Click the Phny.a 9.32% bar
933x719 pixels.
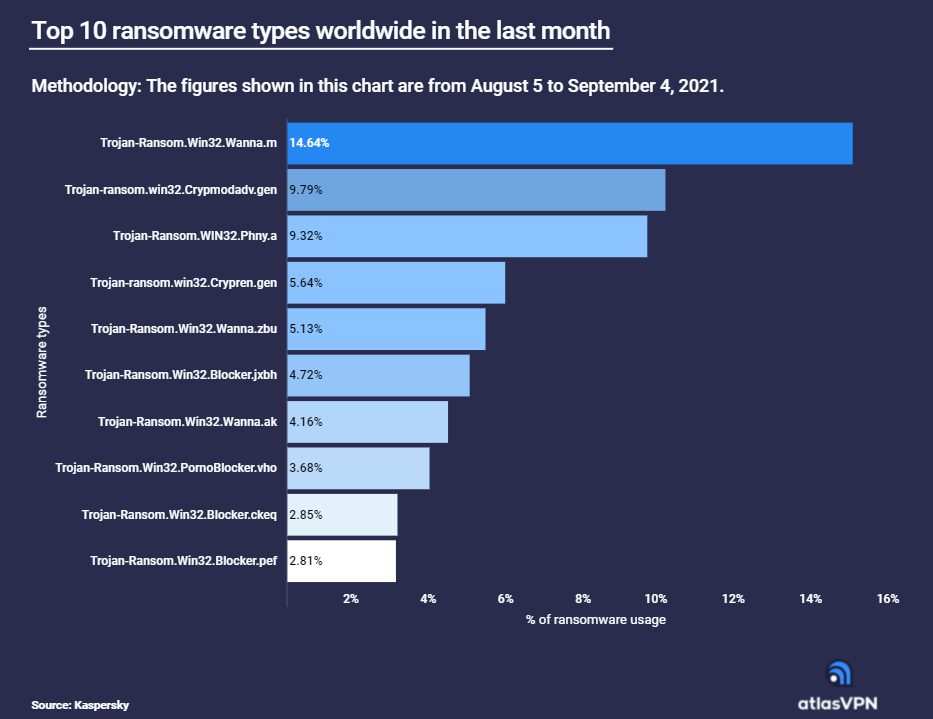(x=467, y=236)
